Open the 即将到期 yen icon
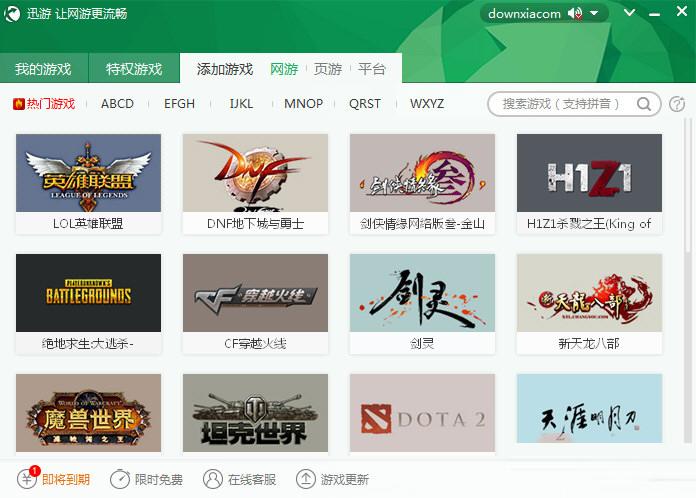696x498 pixels. [28, 479]
